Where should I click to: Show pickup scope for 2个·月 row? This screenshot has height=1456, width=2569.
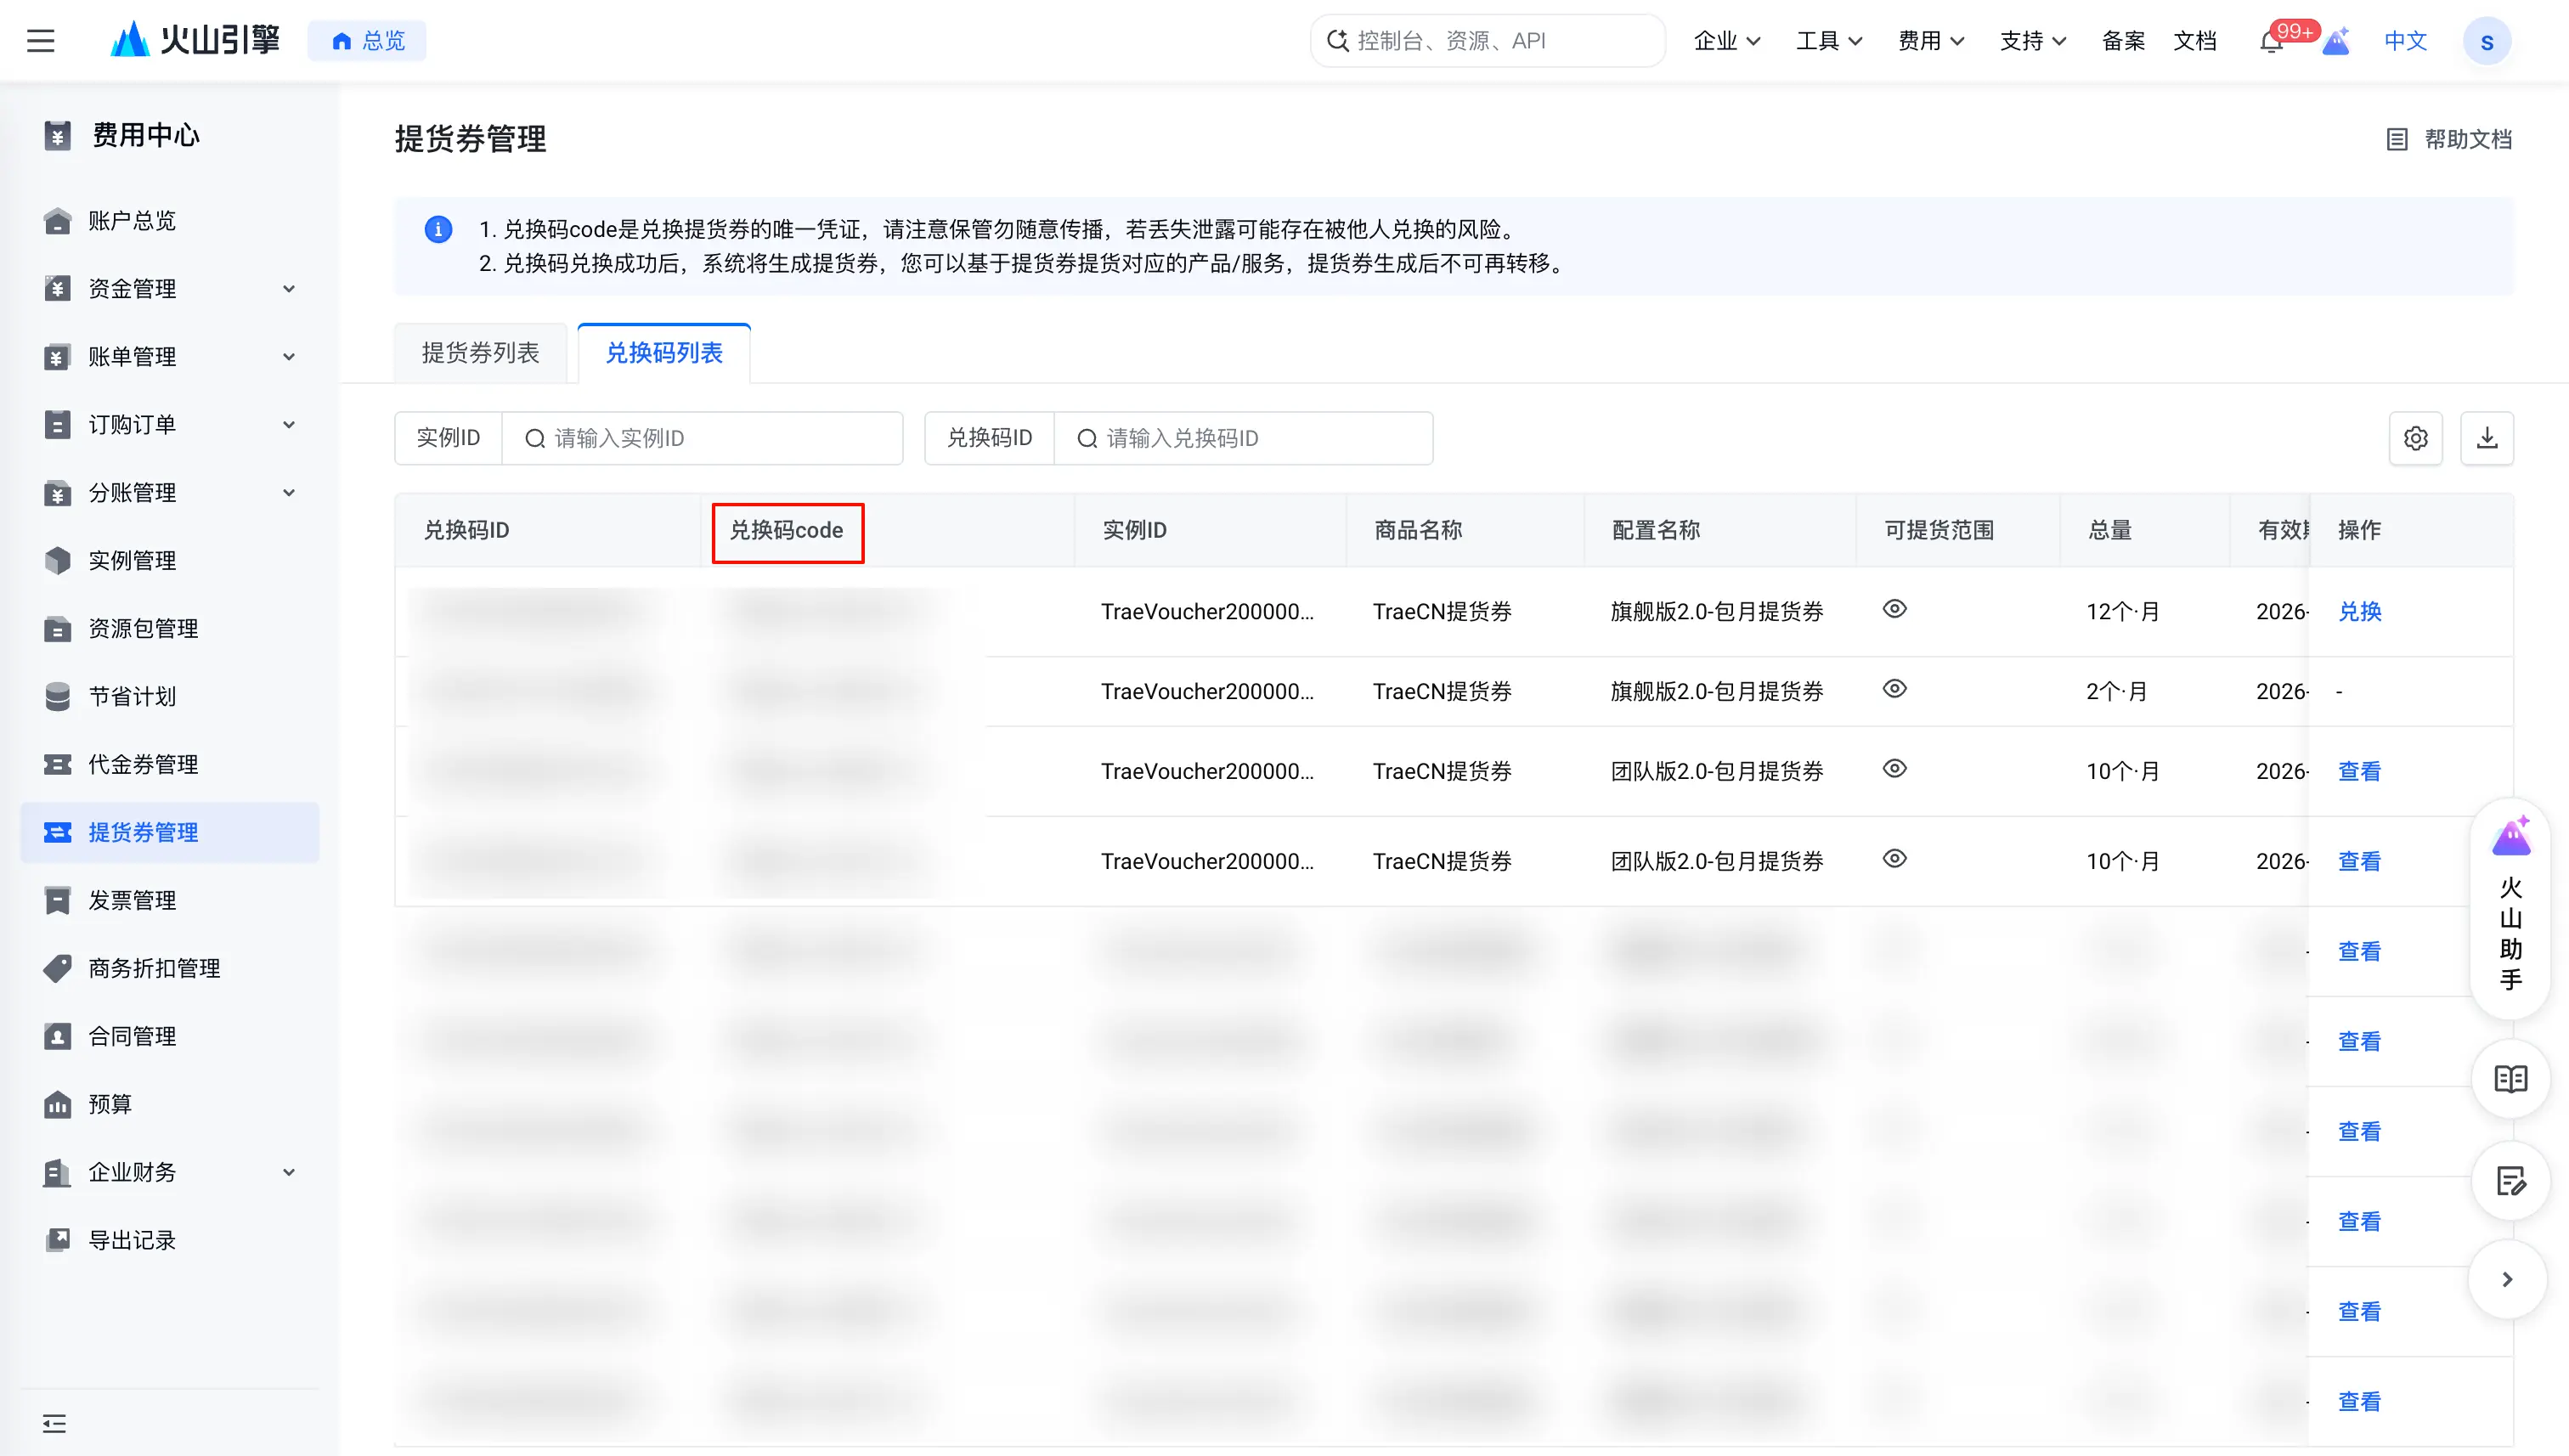pos(1895,689)
